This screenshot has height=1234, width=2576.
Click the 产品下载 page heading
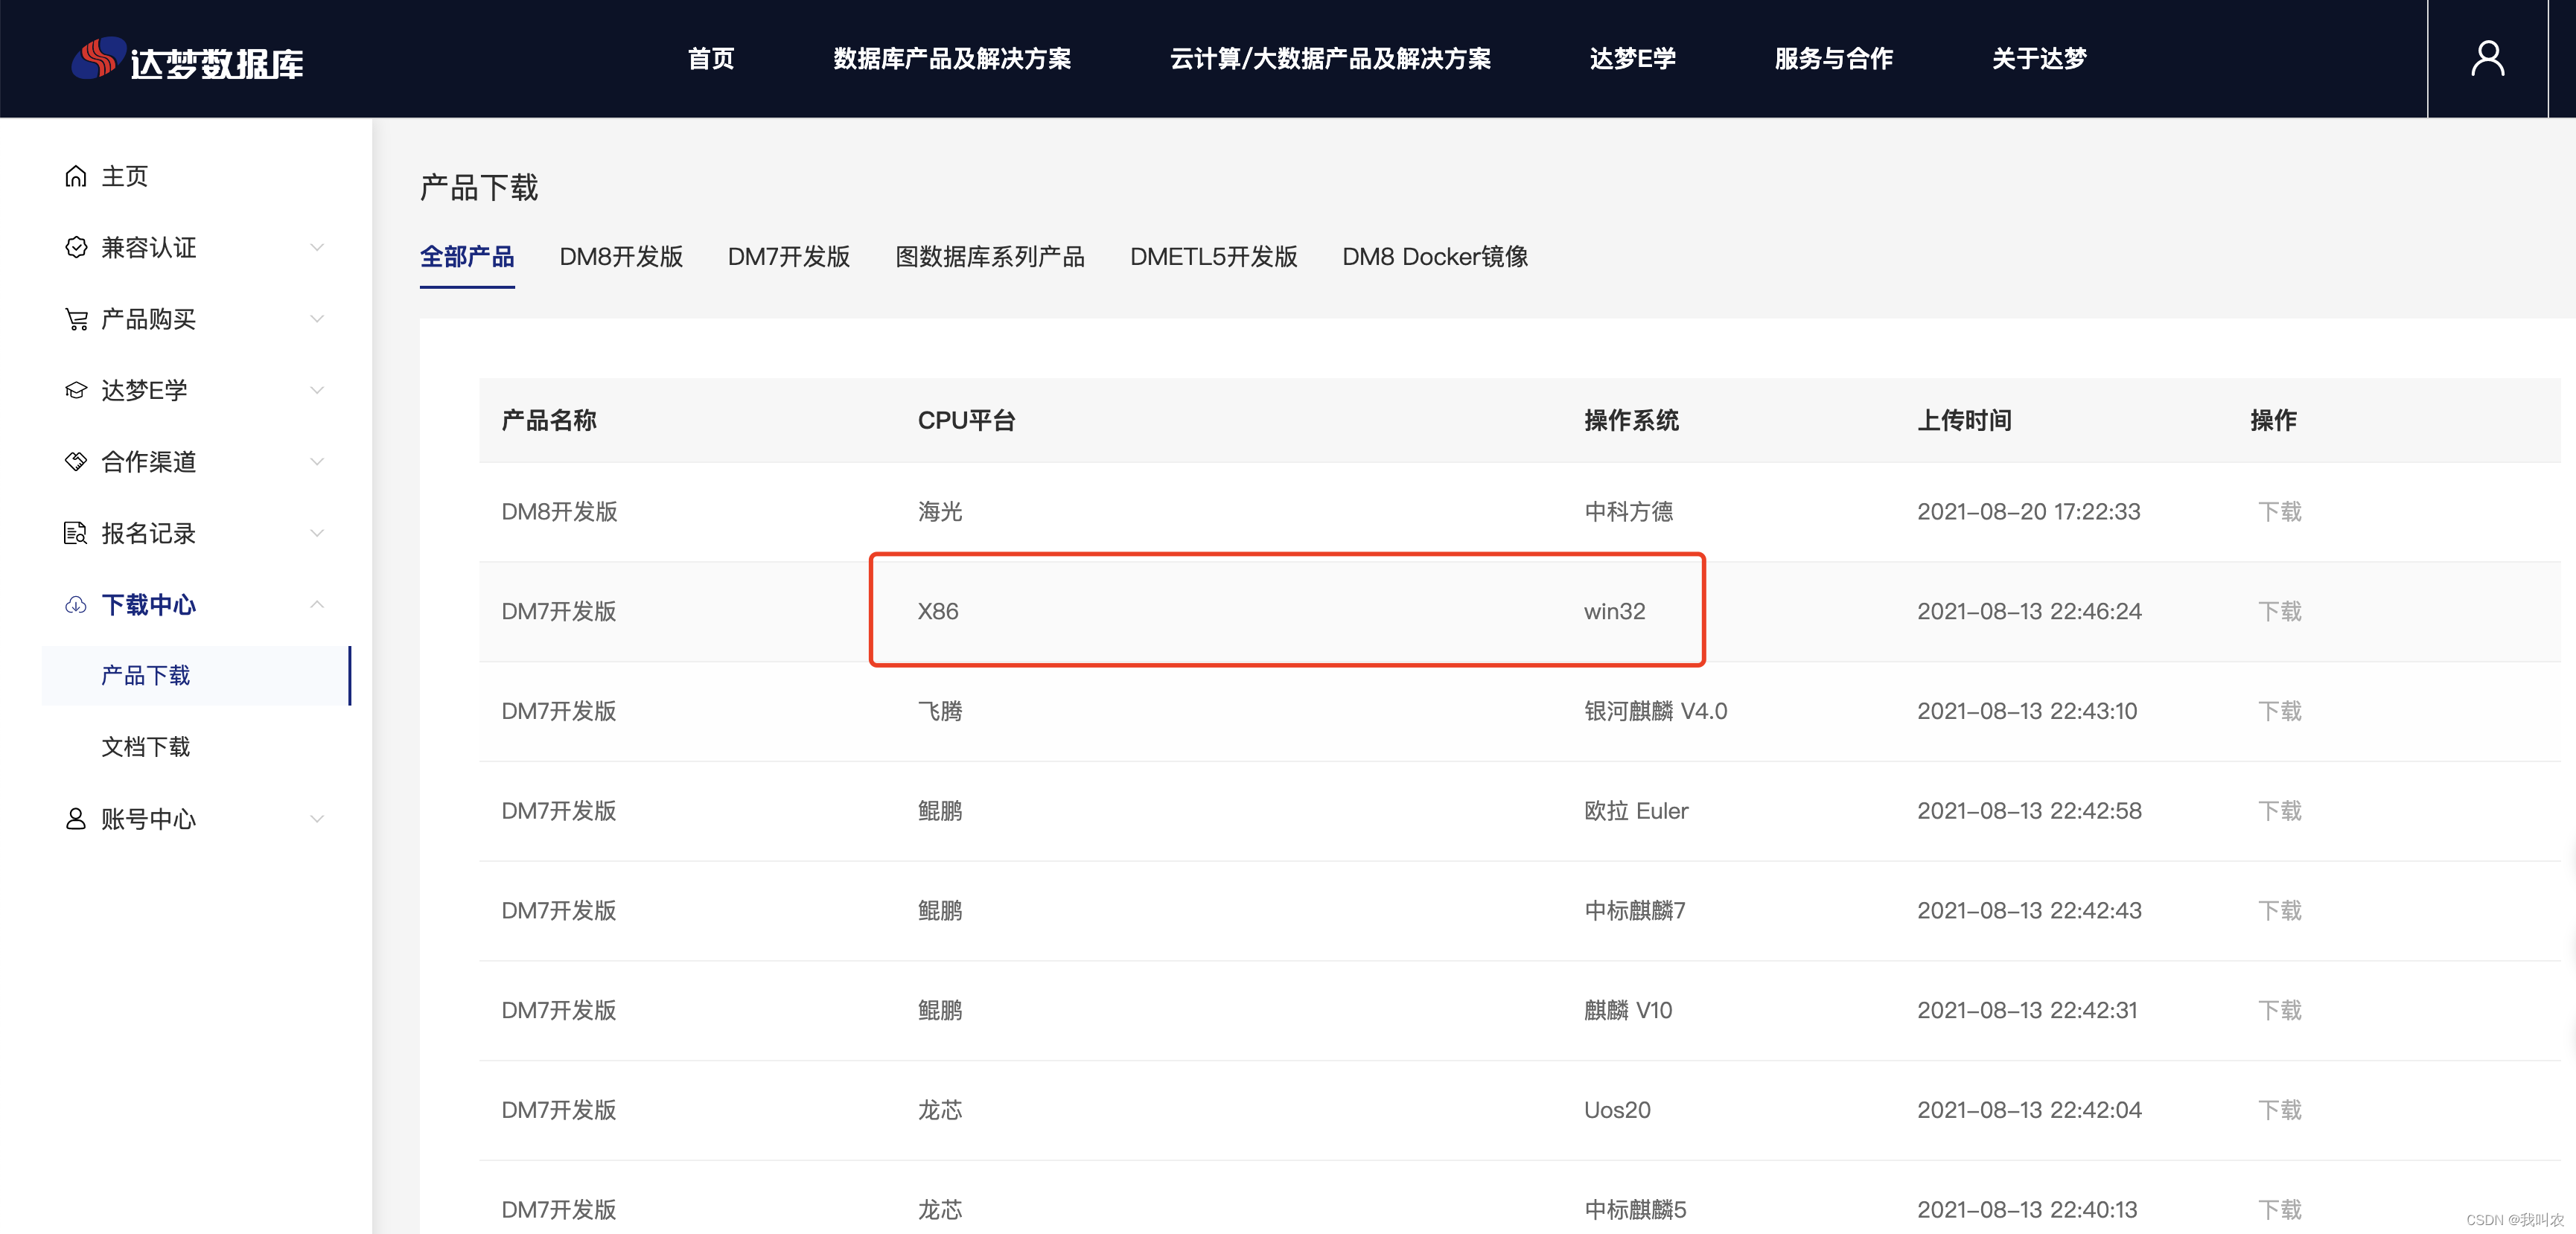tap(479, 187)
